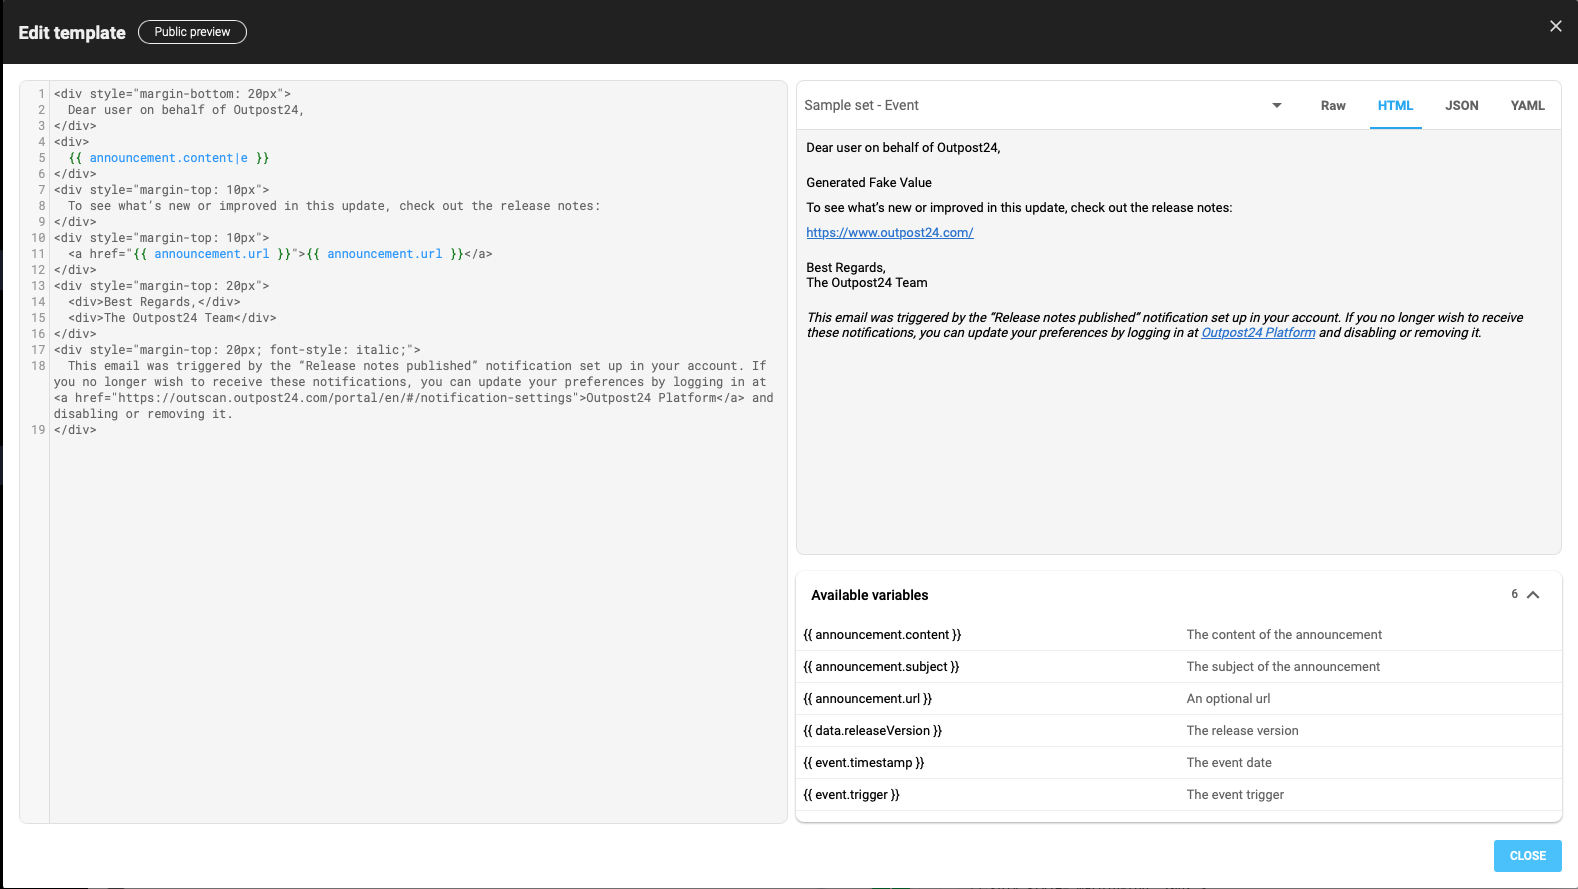Select the event.timestamp variable row

[864, 763]
